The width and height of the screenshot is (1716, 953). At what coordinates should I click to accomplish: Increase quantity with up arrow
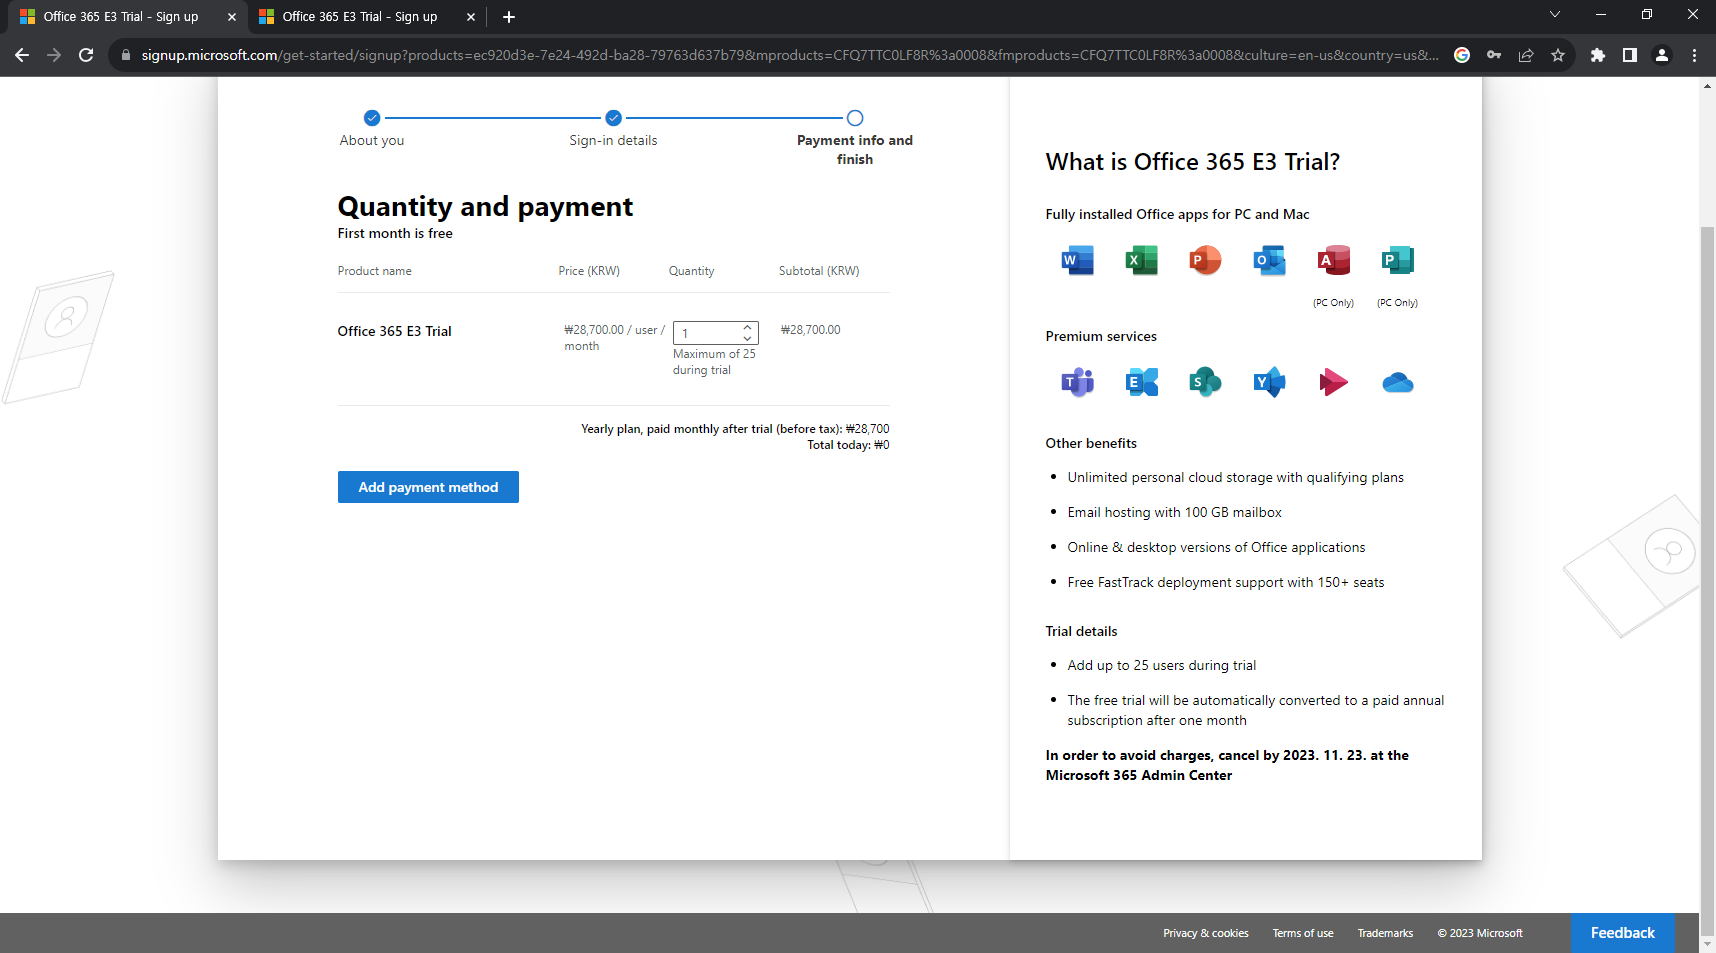pyautogui.click(x=747, y=327)
